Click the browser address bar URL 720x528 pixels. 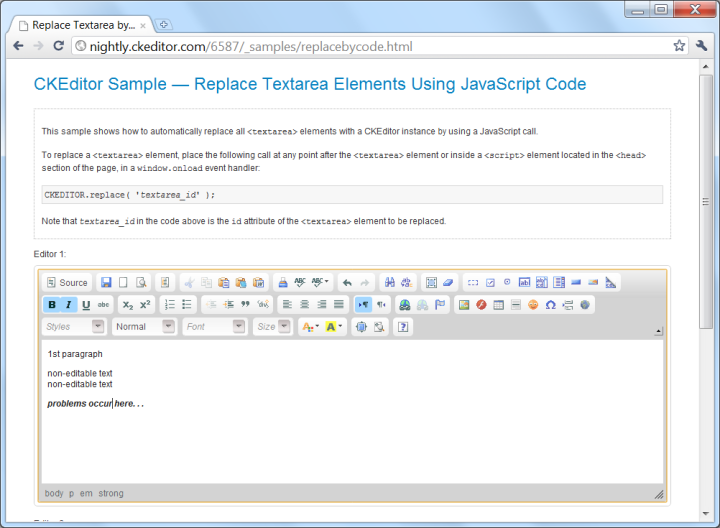coord(250,46)
